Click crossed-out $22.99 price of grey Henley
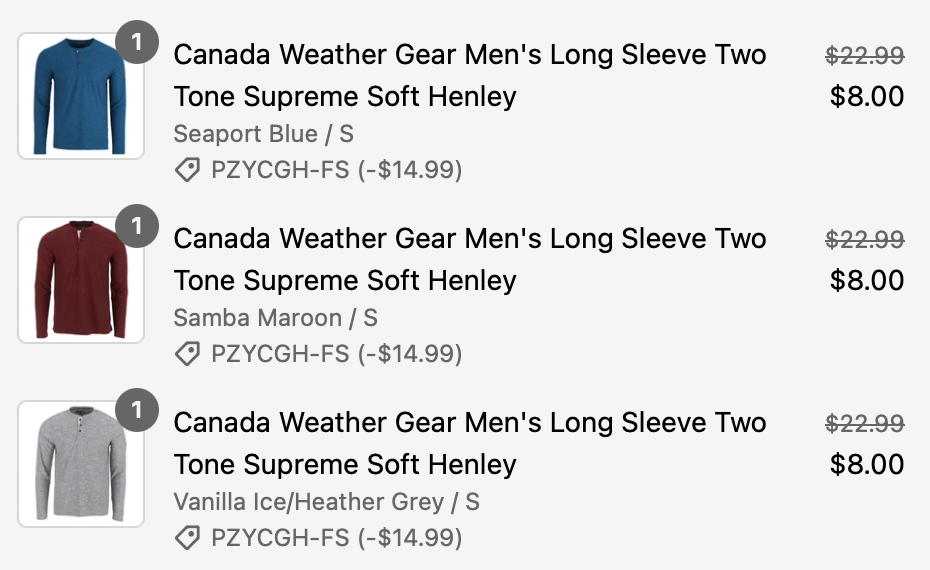930x570 pixels. (864, 424)
